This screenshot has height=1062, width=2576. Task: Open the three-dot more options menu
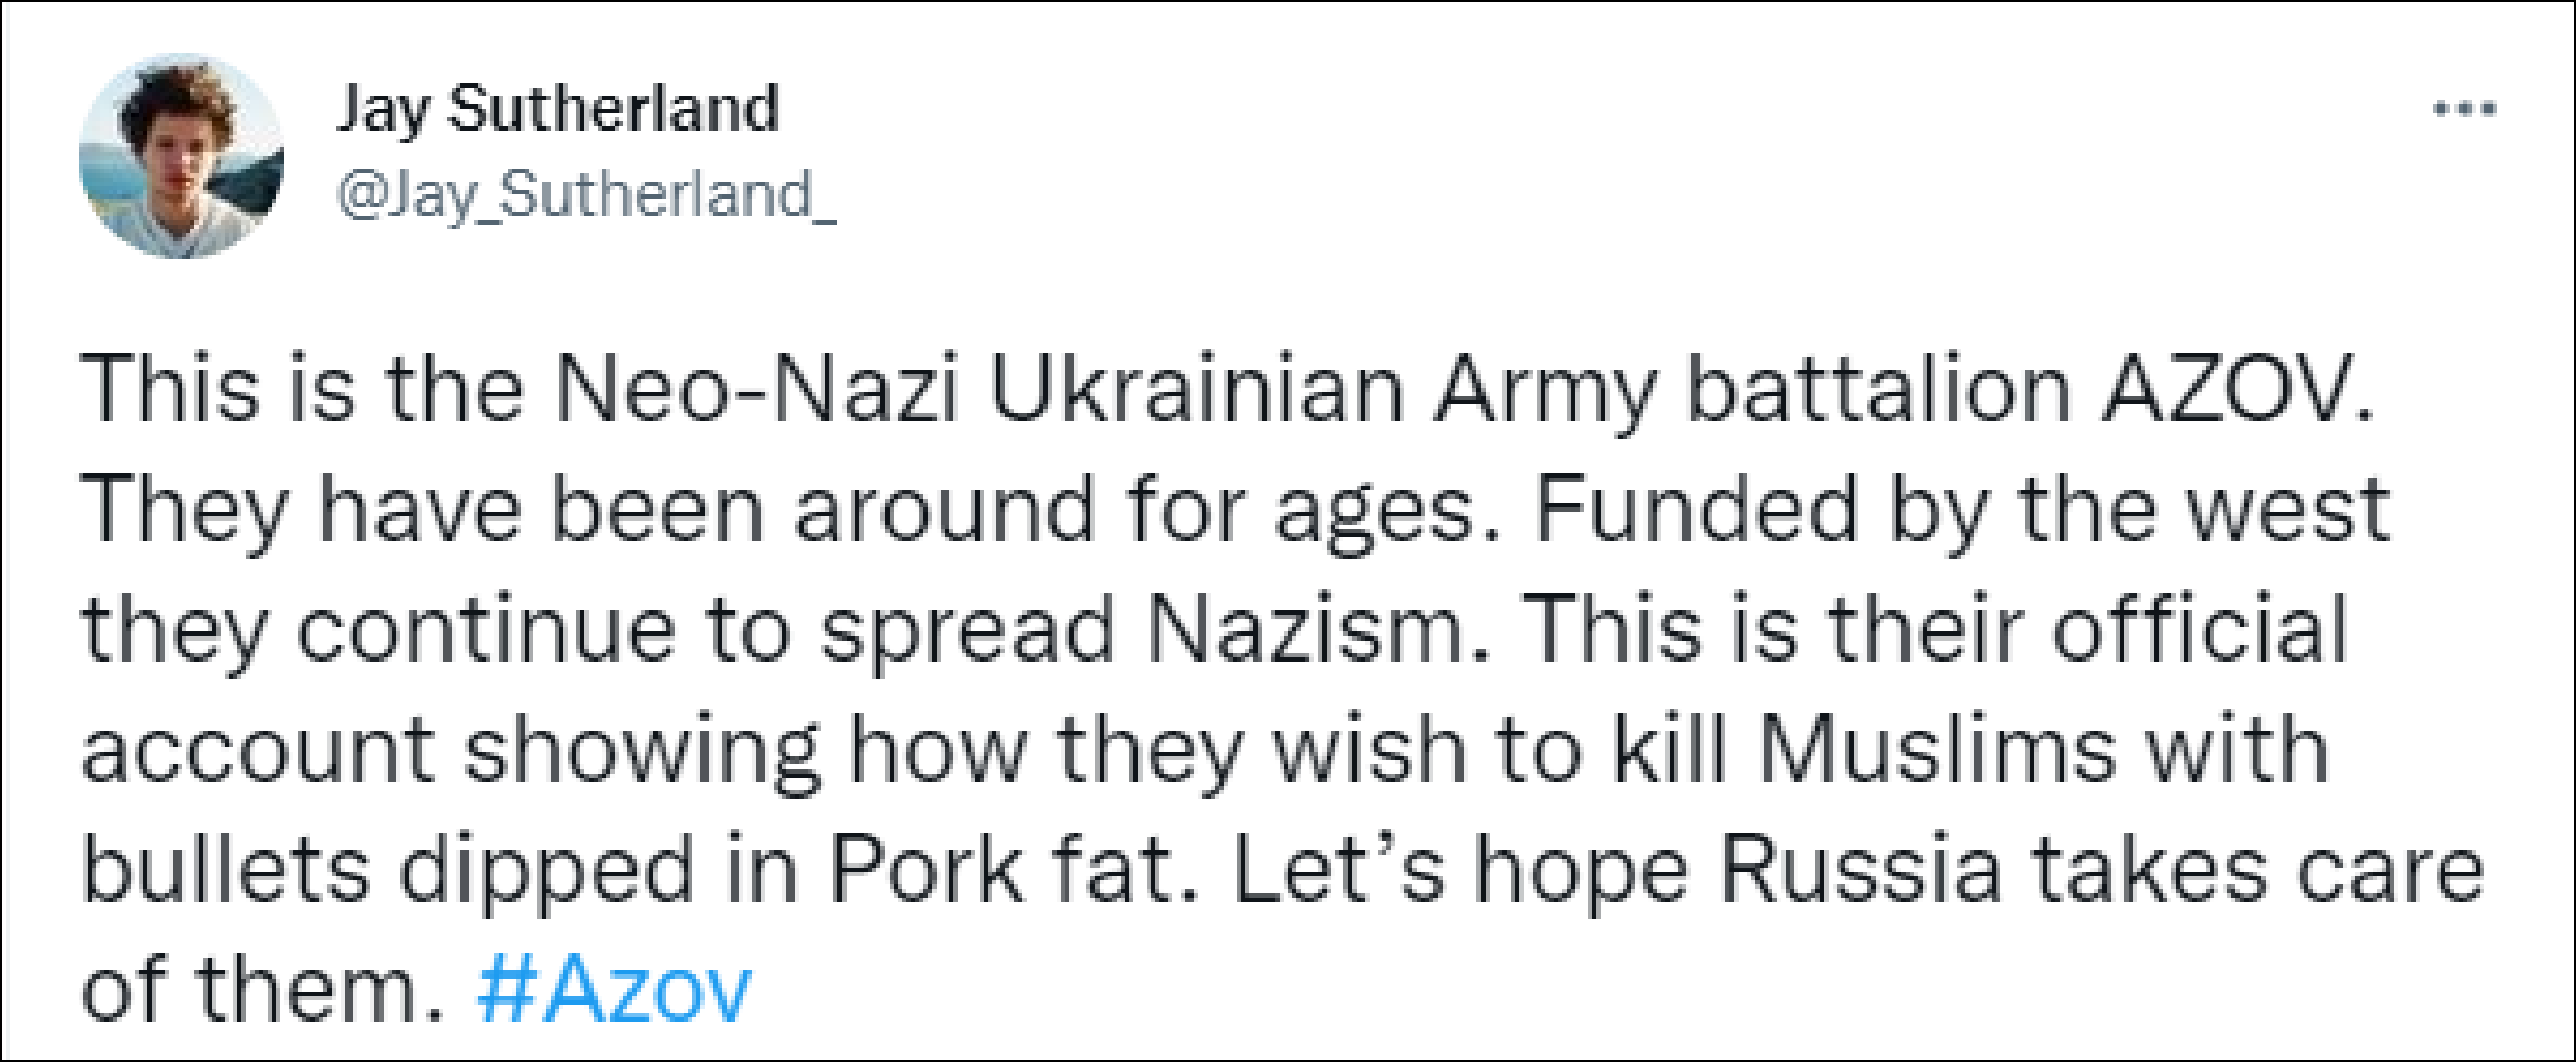click(2464, 109)
